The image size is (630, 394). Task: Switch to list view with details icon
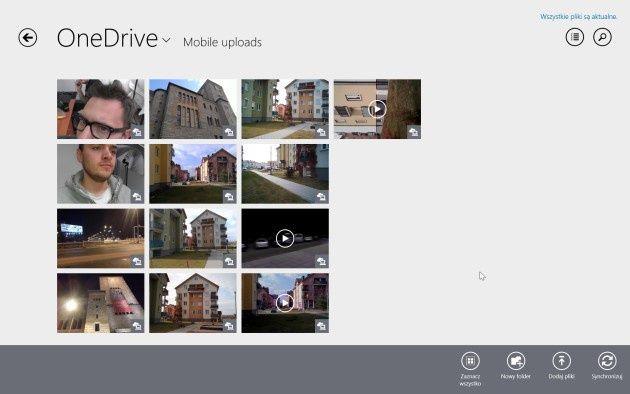pyautogui.click(x=575, y=37)
